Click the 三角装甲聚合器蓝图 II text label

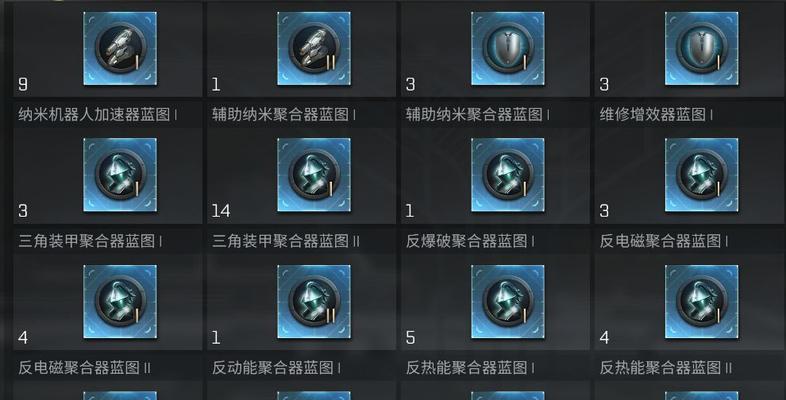point(286,241)
